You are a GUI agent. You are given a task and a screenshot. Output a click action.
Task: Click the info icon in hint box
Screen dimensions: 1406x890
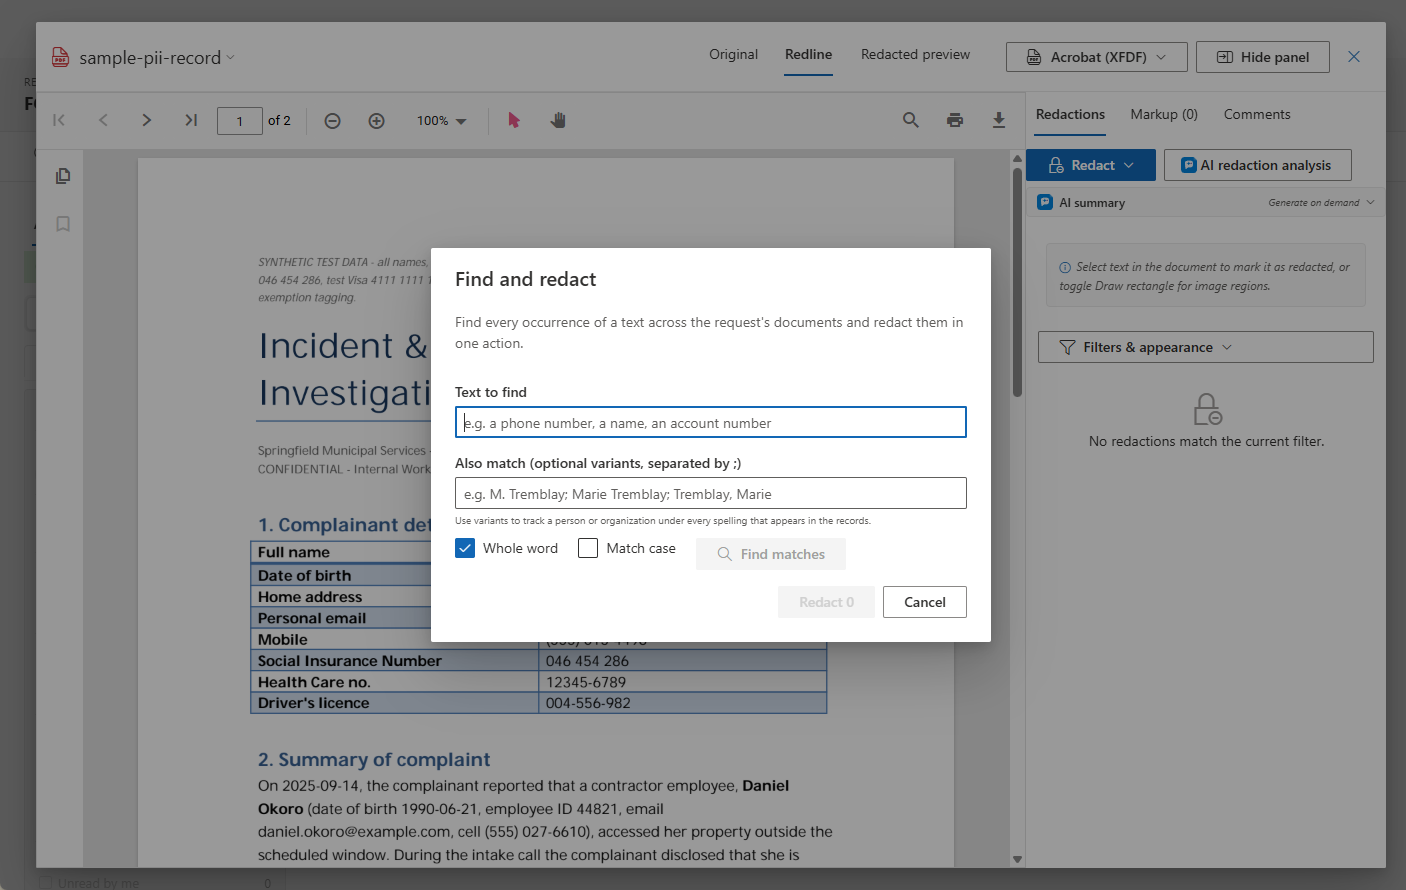click(x=1065, y=267)
